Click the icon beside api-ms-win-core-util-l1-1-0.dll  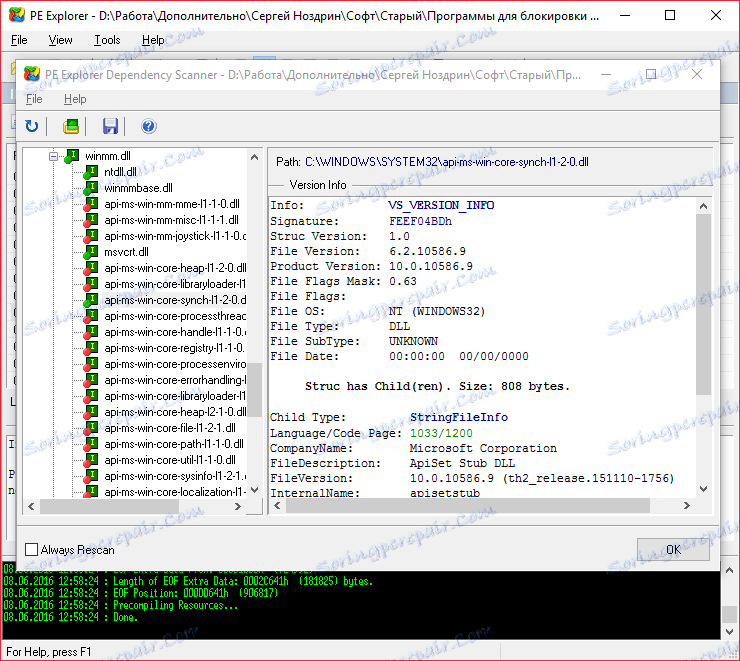91,460
